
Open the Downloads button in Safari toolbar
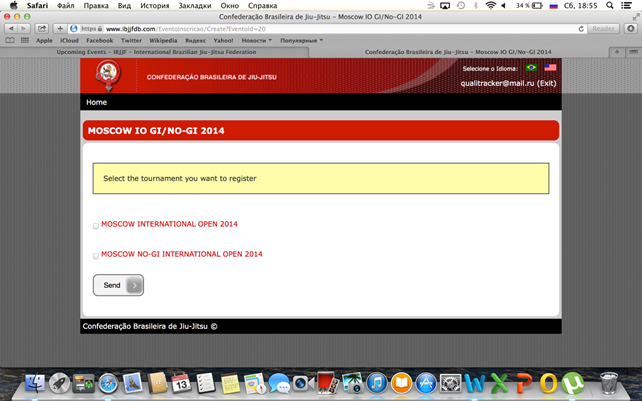tap(631, 29)
